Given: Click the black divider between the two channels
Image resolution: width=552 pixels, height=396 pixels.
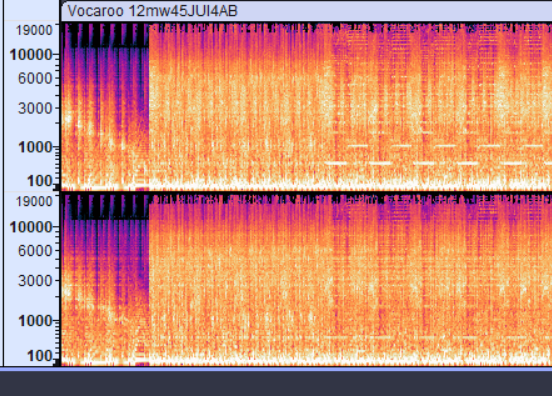Looking at the screenshot, I should click(306, 192).
